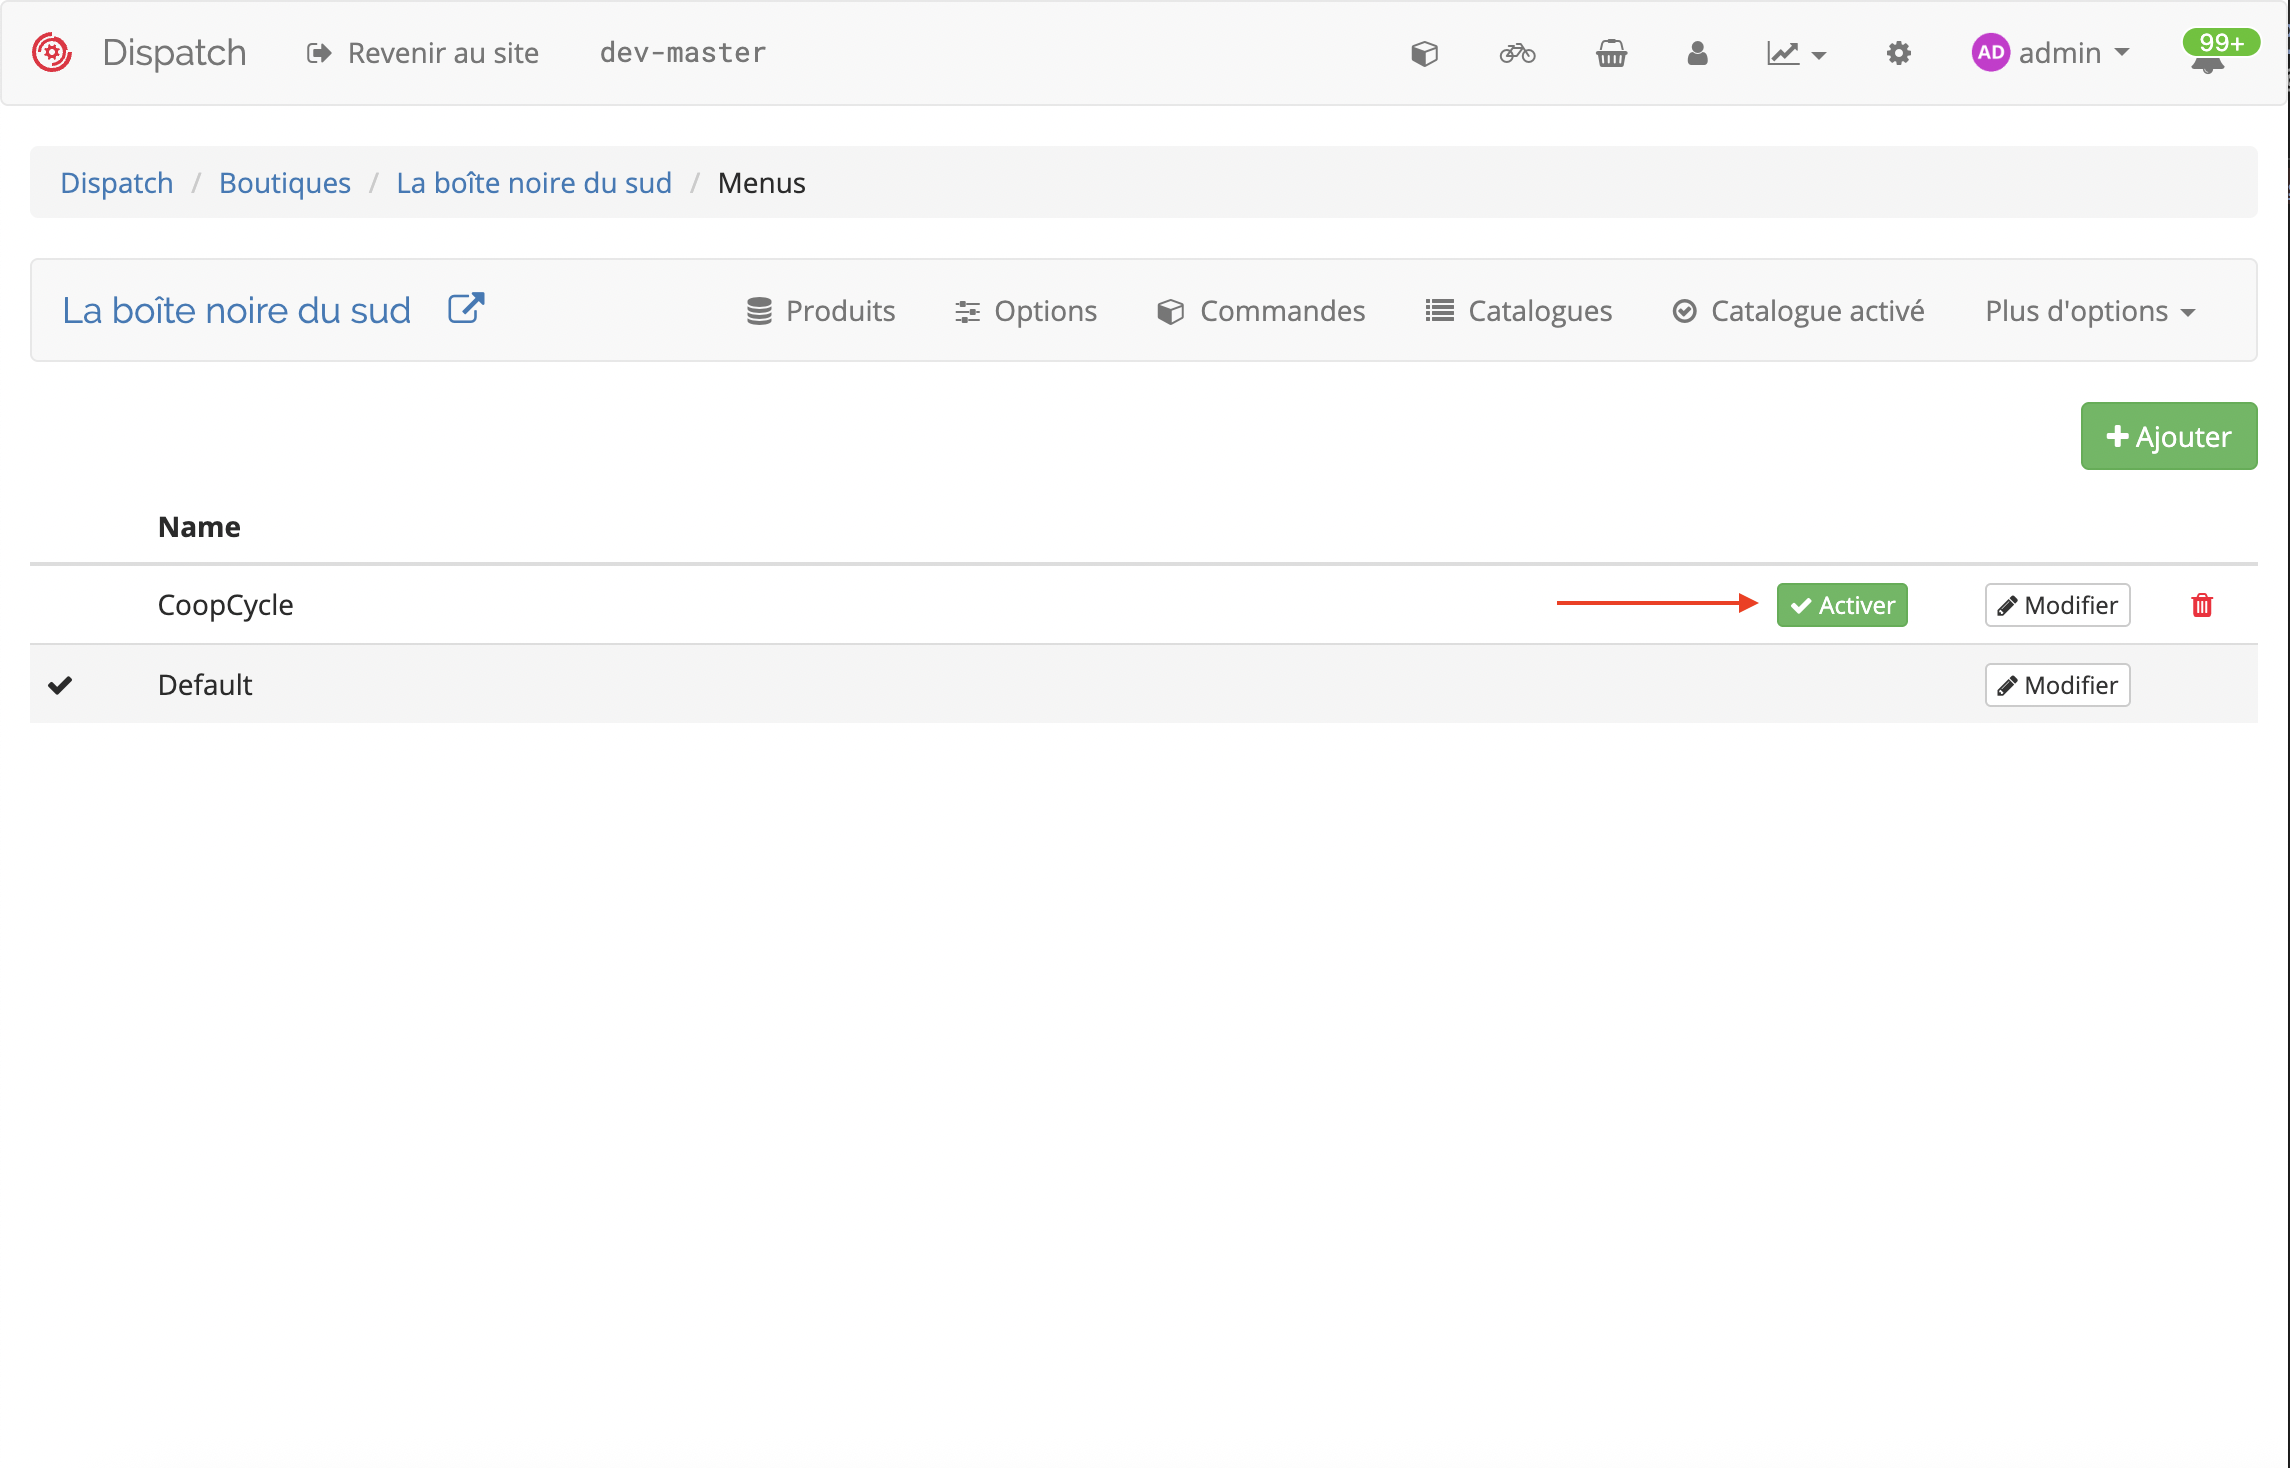2290x1468 pixels.
Task: Expand Plus d'options dropdown
Action: [2090, 311]
